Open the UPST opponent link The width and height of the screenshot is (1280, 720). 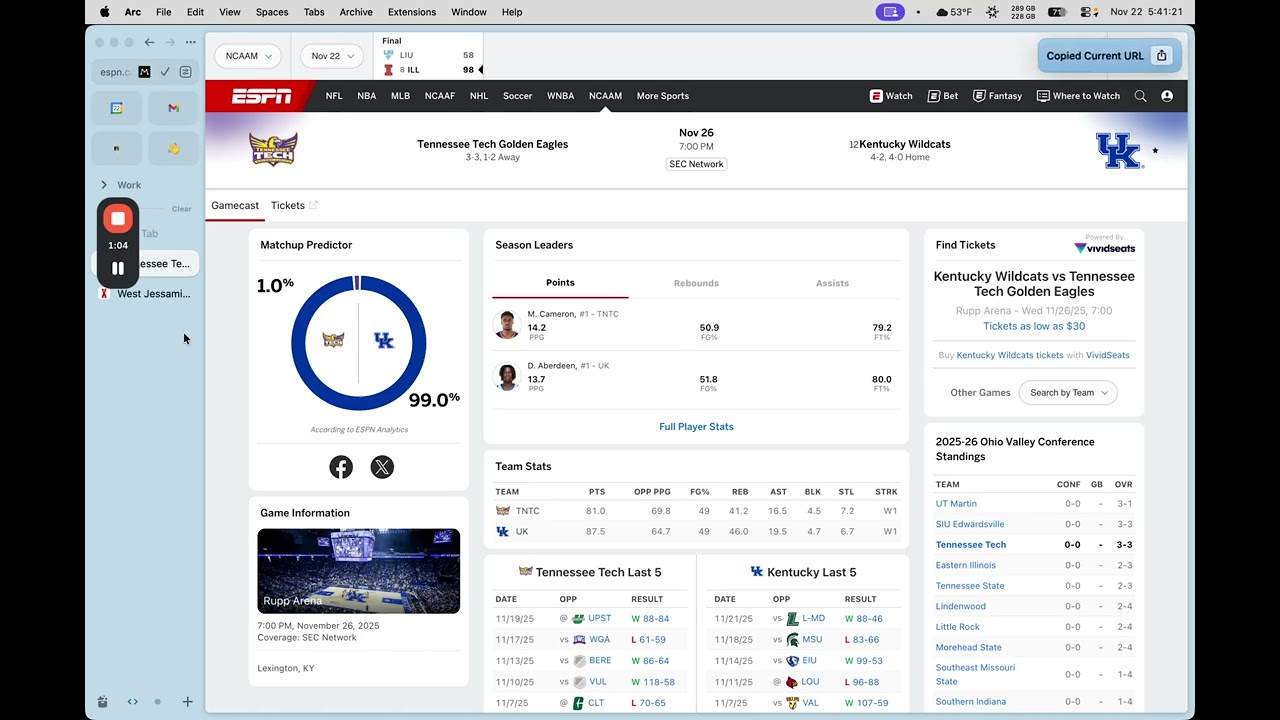(x=599, y=619)
